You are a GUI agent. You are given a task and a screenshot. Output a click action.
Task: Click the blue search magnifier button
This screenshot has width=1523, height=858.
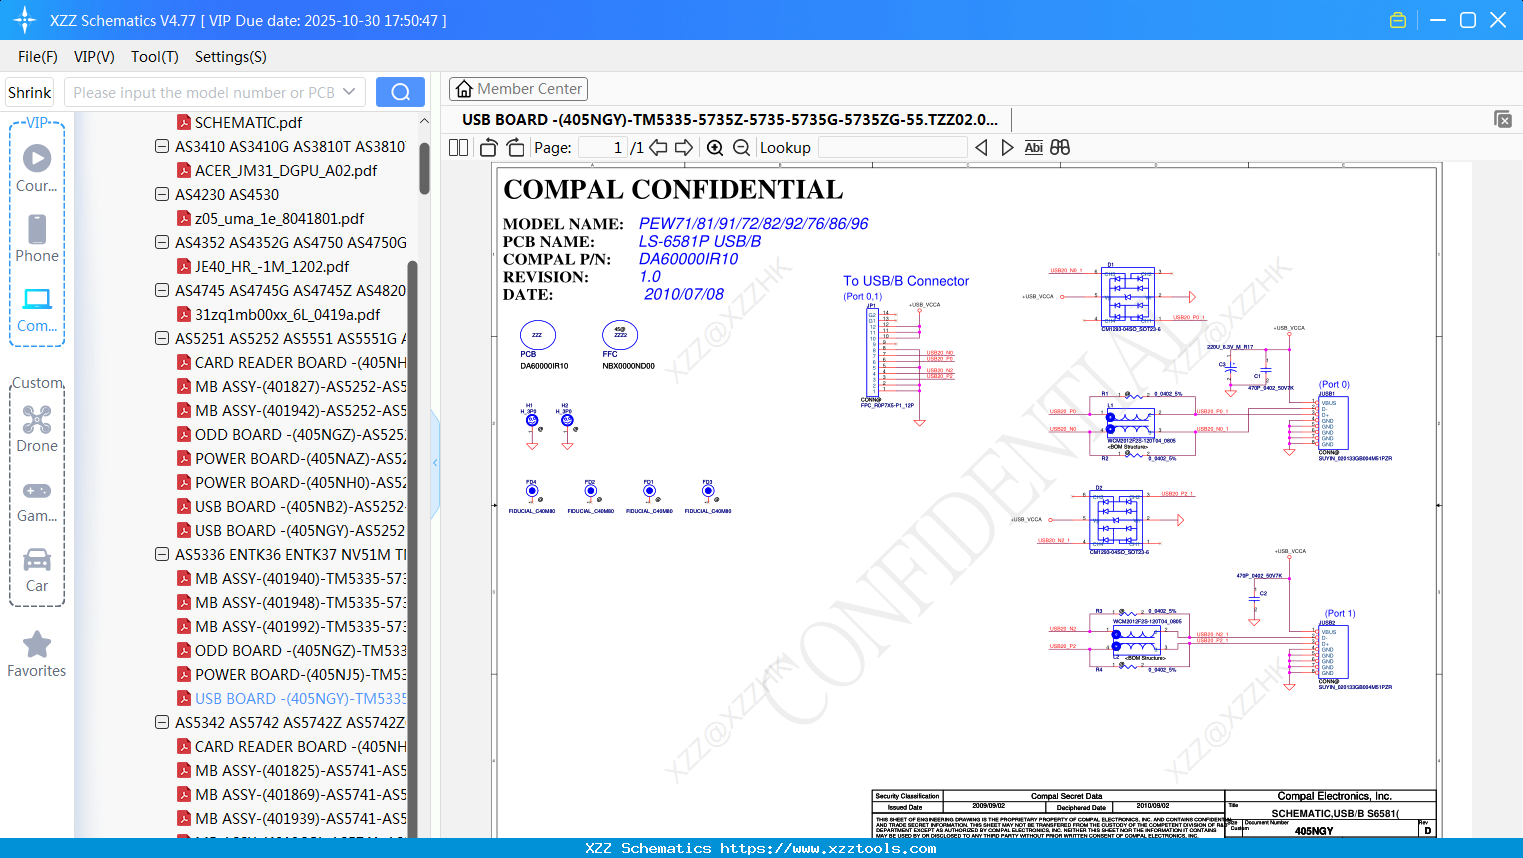(400, 92)
